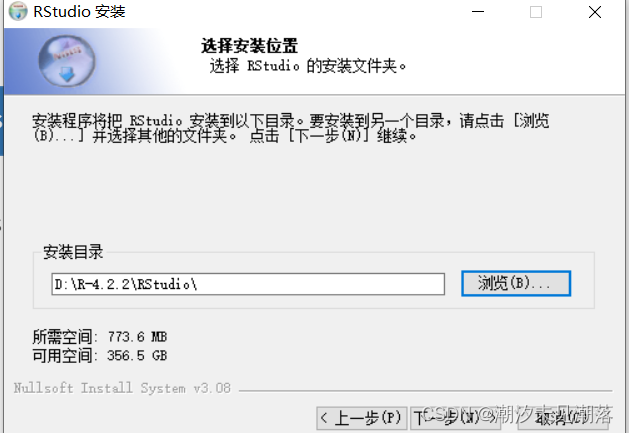Open the 浏览(B)... folder browser
Viewport: 629px width, 433px height.
(516, 283)
